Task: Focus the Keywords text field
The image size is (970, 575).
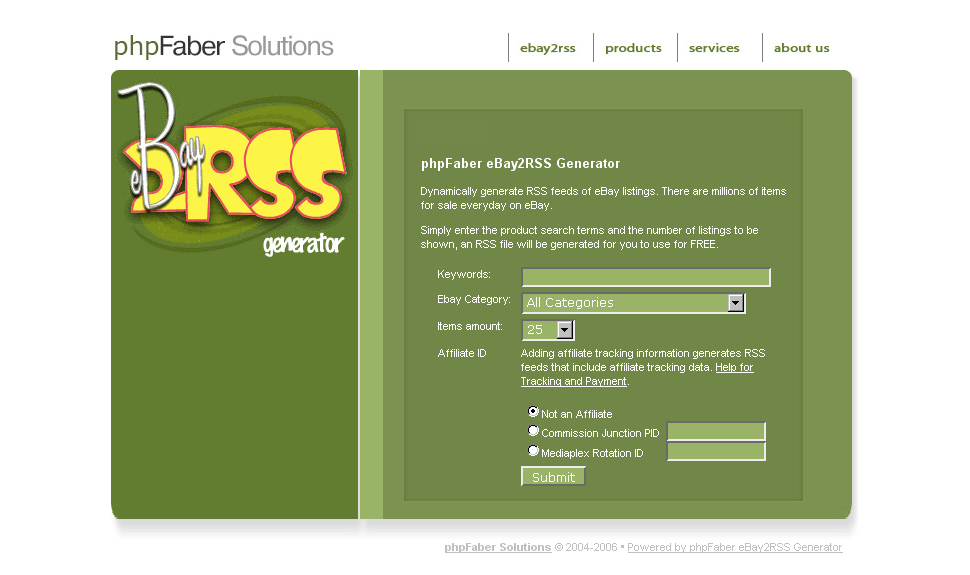Action: coord(646,277)
